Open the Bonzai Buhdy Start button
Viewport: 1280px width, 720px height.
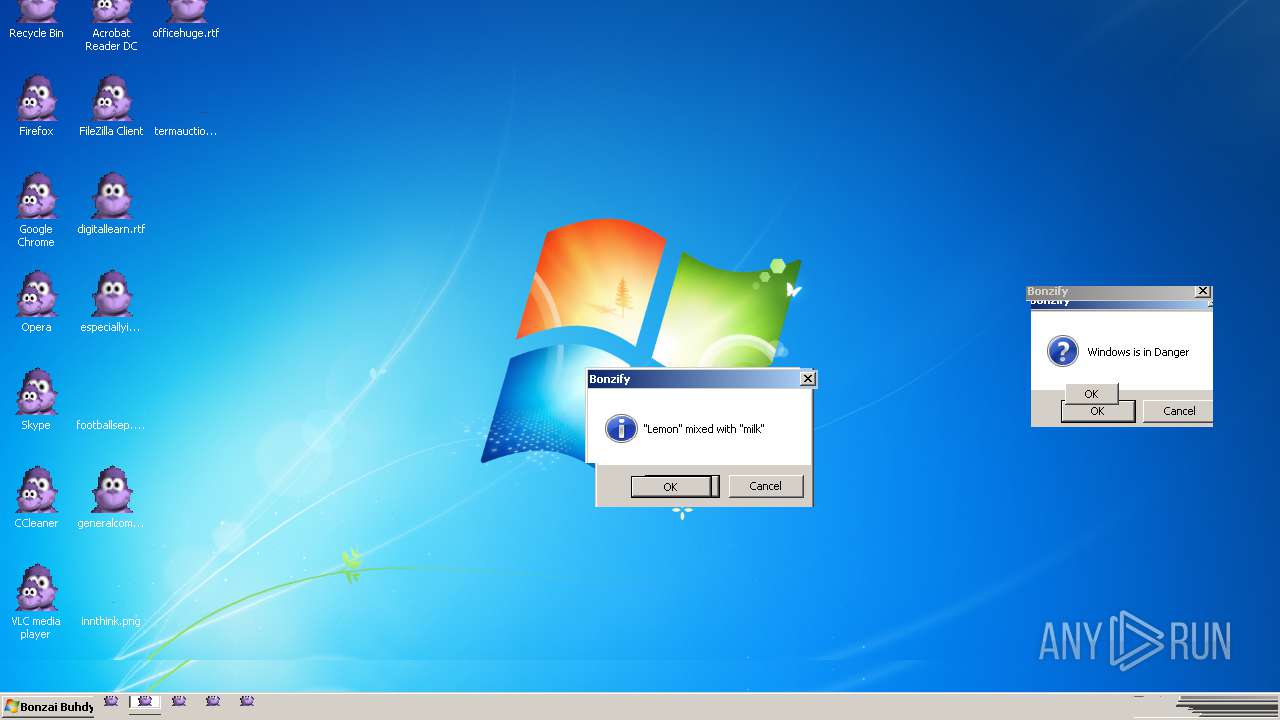pos(48,707)
